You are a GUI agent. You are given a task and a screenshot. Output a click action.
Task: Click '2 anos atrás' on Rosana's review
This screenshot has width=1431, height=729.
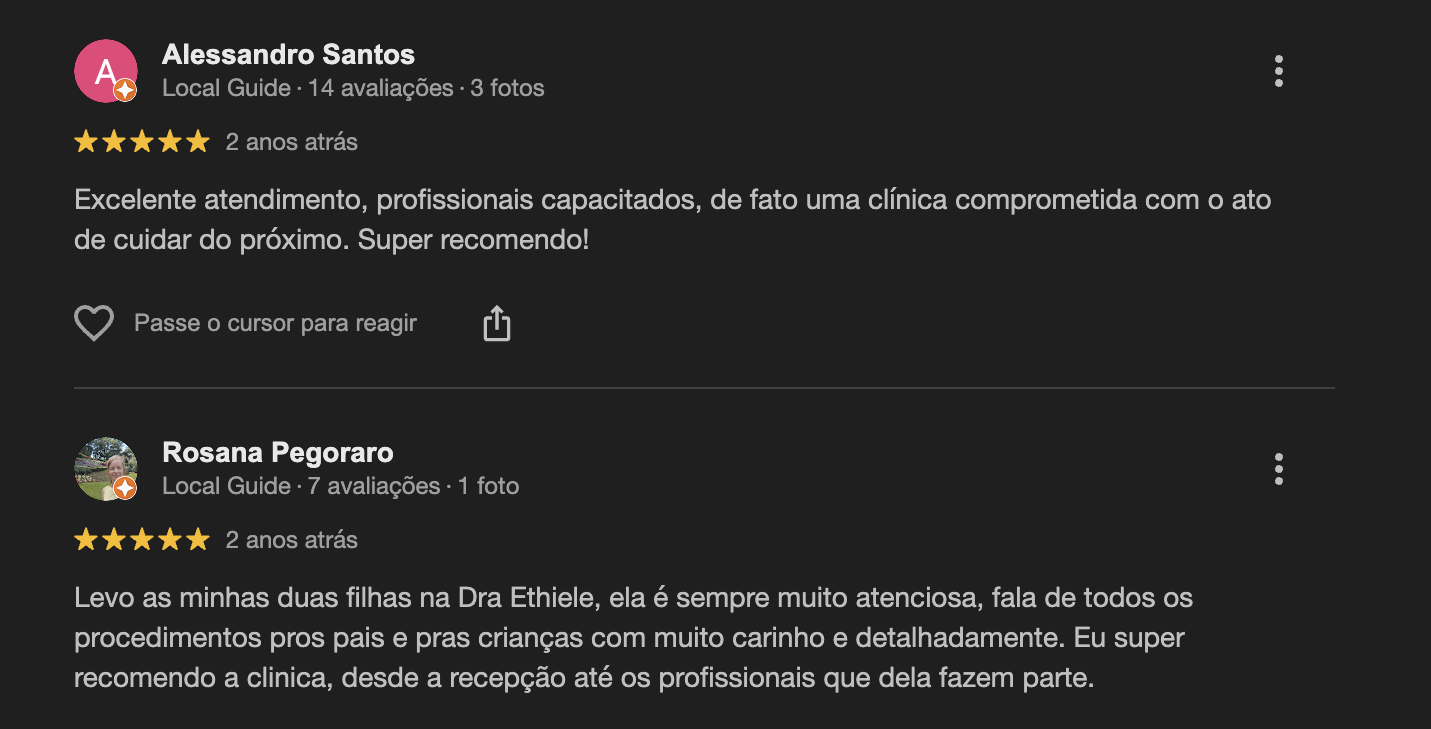(291, 540)
